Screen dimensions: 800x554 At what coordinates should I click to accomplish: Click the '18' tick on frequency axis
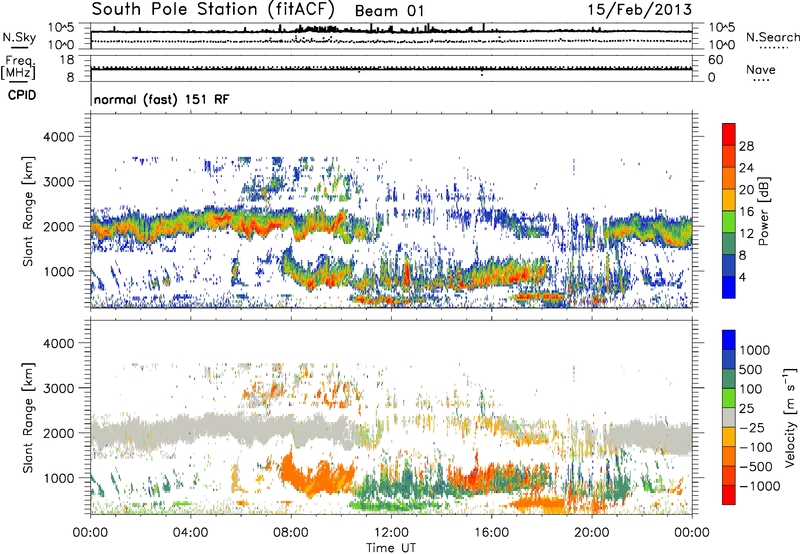(x=67, y=60)
